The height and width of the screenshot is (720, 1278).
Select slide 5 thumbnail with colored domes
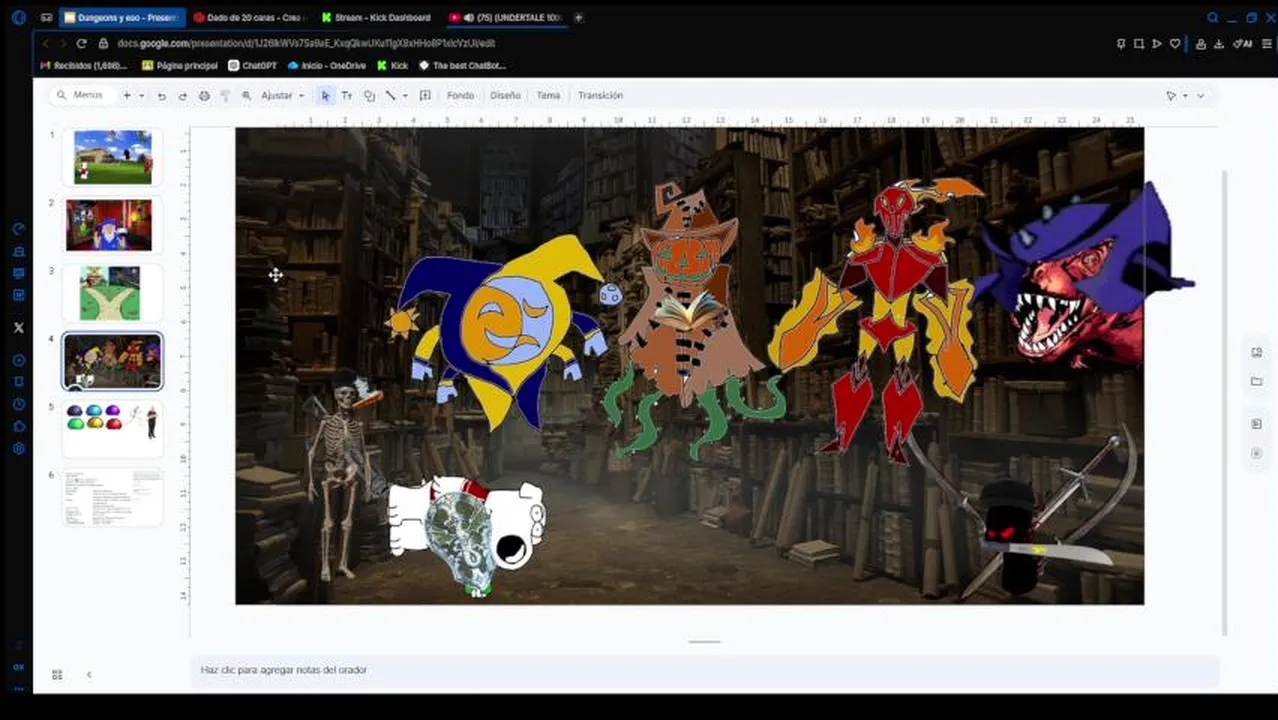tap(113, 429)
